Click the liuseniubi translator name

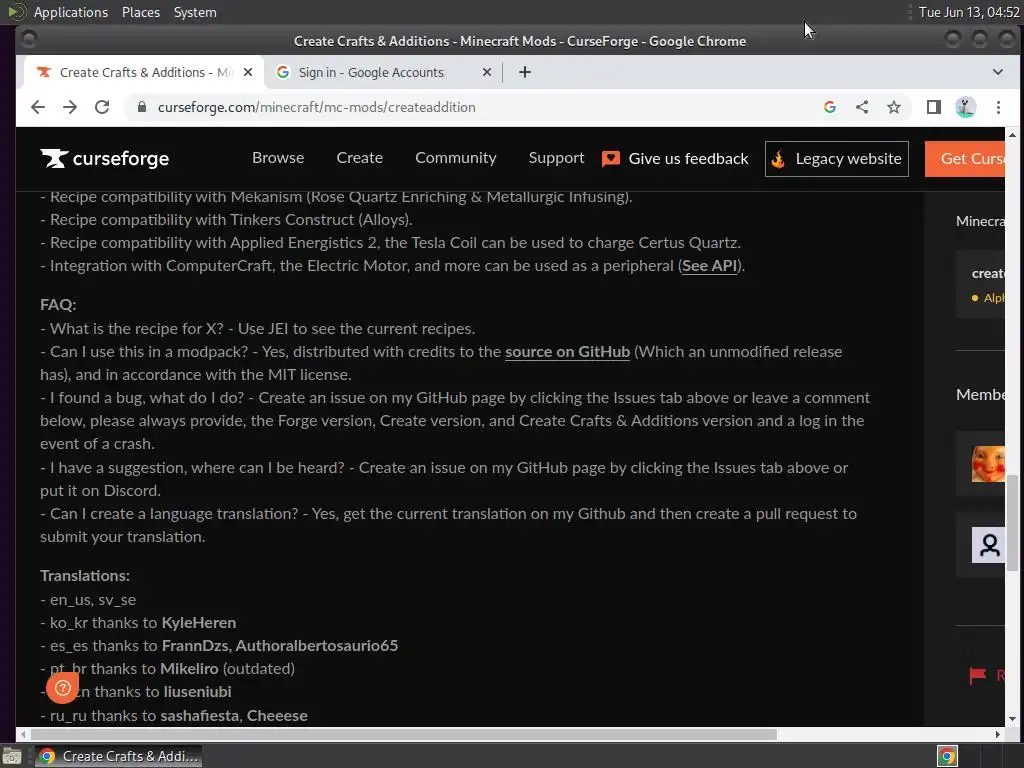[197, 691]
